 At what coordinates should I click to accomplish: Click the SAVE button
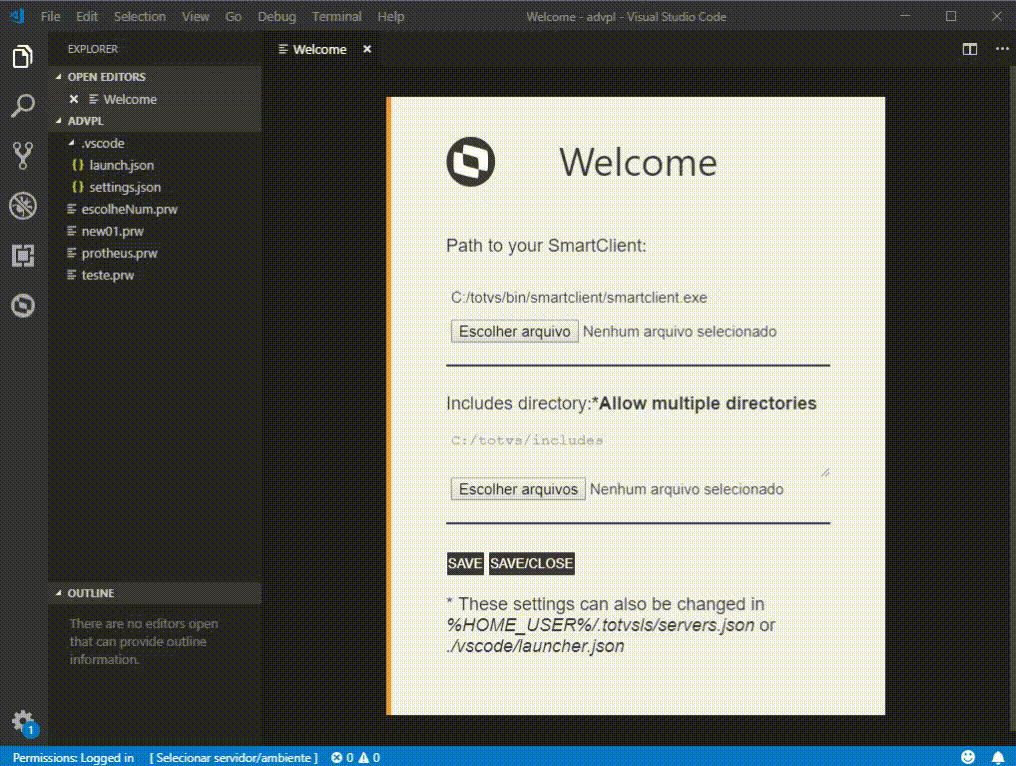tap(465, 563)
